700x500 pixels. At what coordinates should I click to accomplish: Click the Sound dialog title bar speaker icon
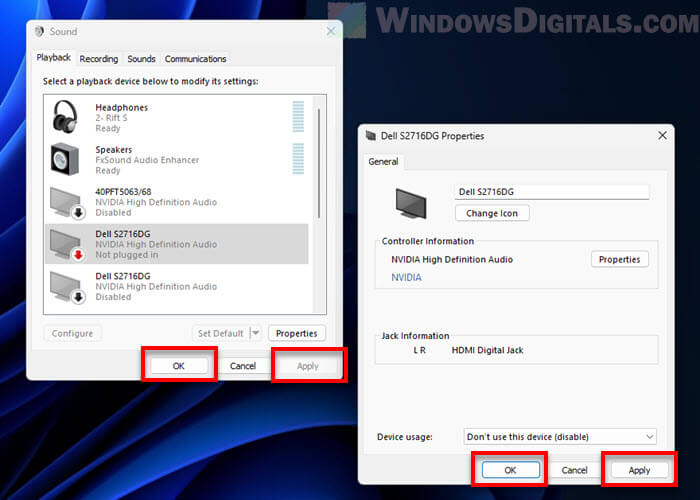pyautogui.click(x=39, y=31)
